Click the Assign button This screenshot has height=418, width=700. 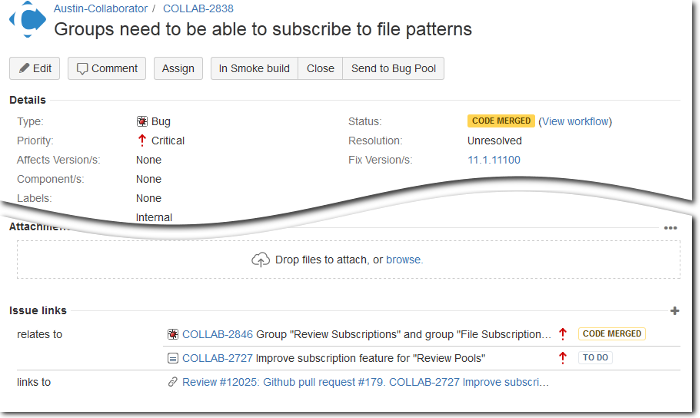click(178, 68)
